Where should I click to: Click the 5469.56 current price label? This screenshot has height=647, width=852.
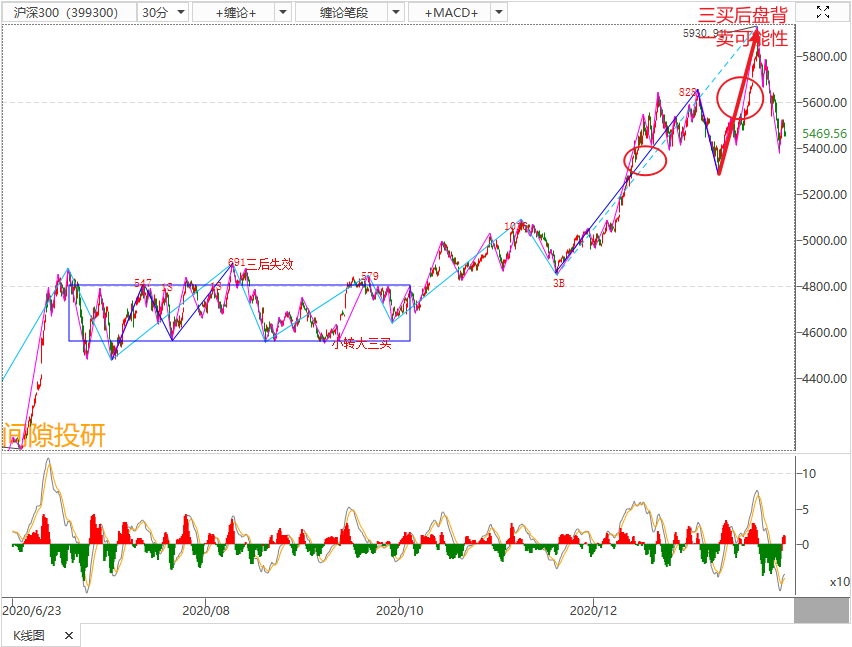[x=823, y=133]
